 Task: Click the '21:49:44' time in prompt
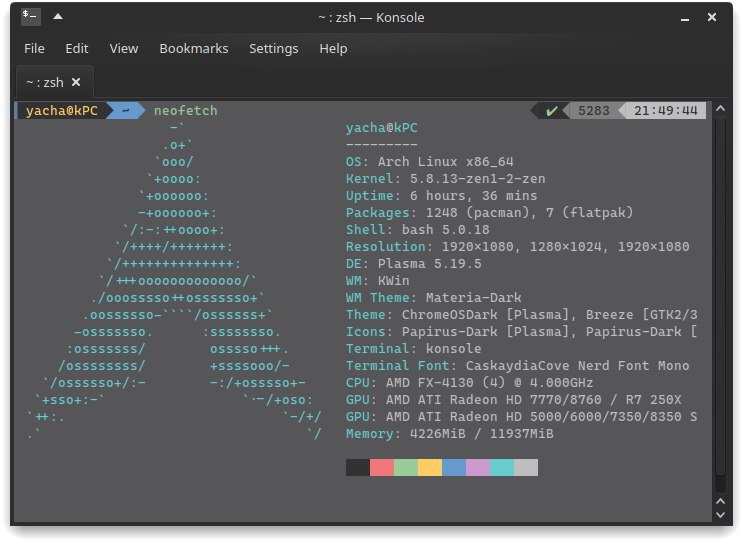pos(666,111)
